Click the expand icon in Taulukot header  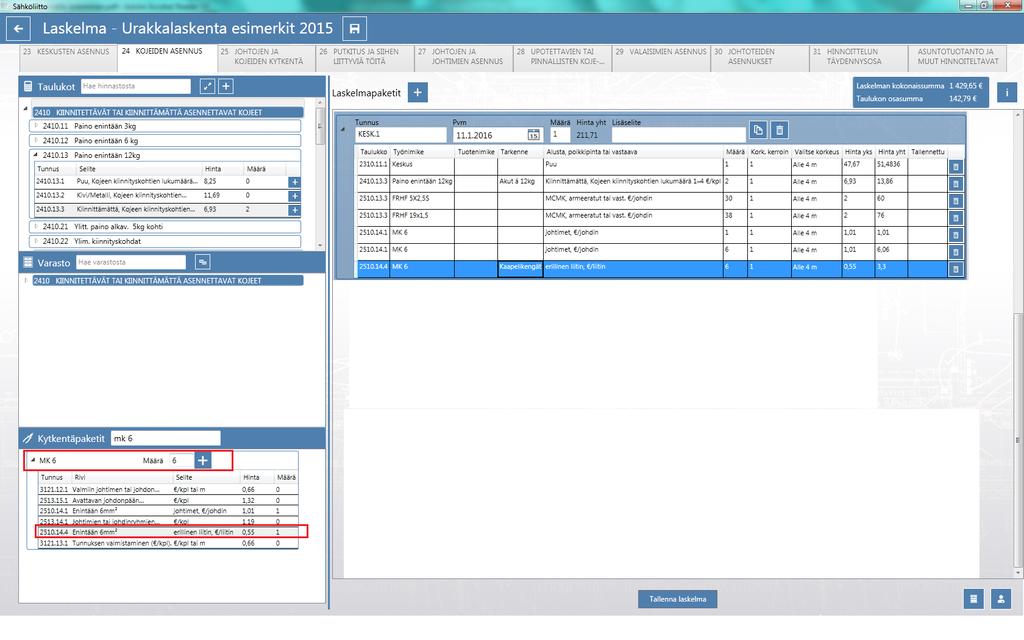pyautogui.click(x=207, y=86)
